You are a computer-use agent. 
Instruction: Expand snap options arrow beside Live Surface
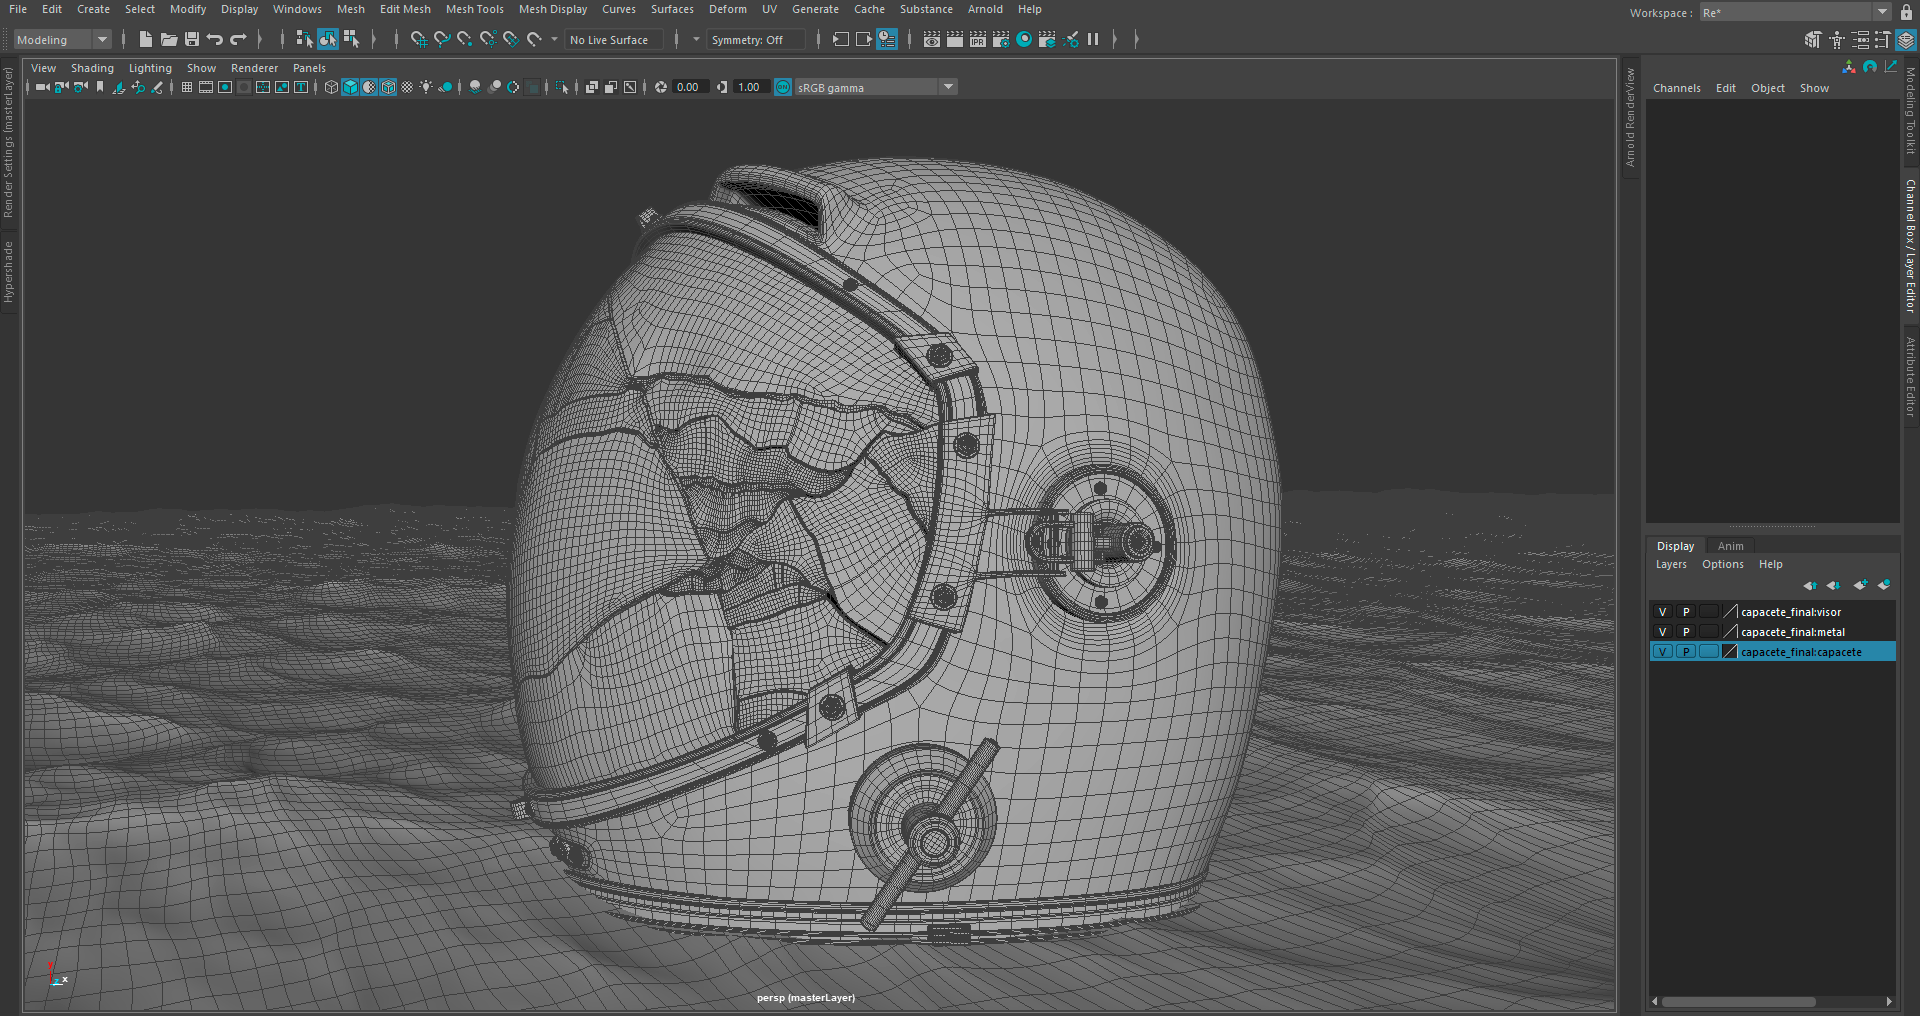click(x=554, y=39)
